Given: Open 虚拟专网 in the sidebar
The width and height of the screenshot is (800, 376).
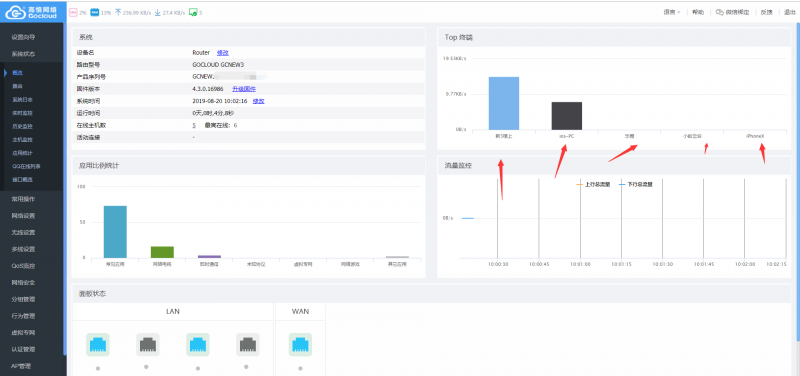Looking at the screenshot, I should (x=23, y=333).
